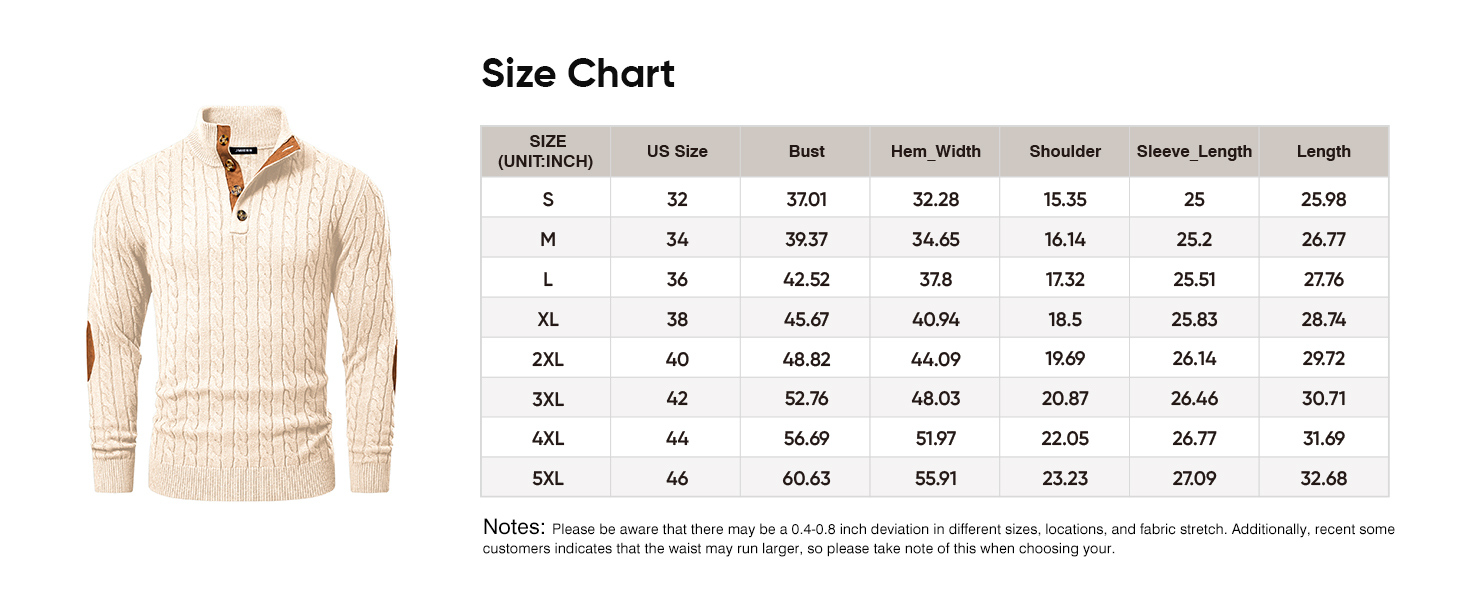Click the Shoulder column header

pyautogui.click(x=1065, y=152)
